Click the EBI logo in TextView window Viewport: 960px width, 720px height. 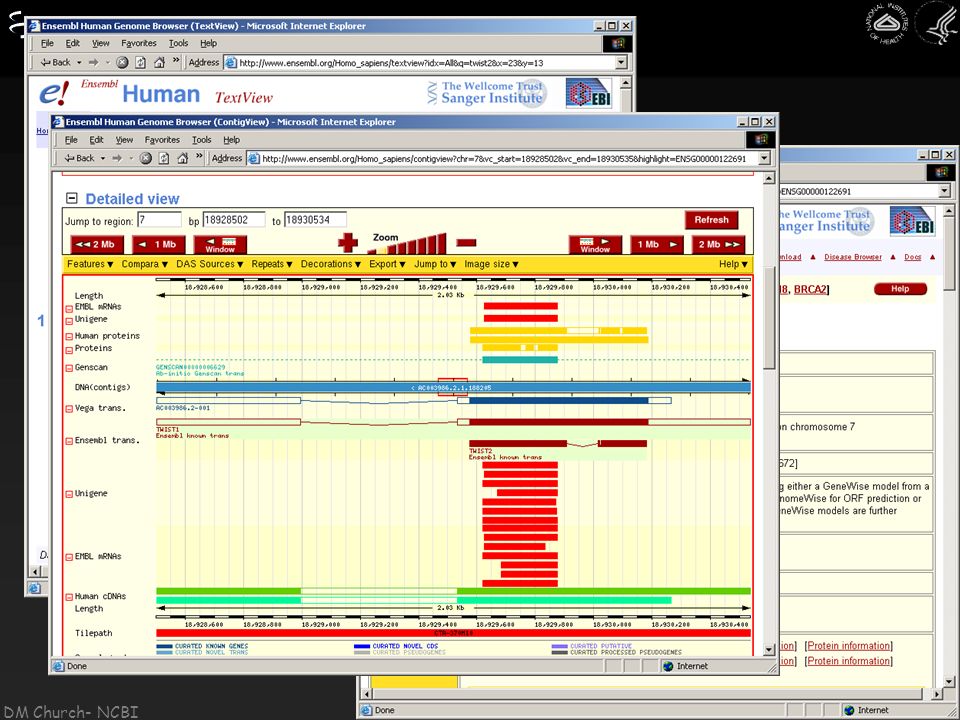[588, 93]
